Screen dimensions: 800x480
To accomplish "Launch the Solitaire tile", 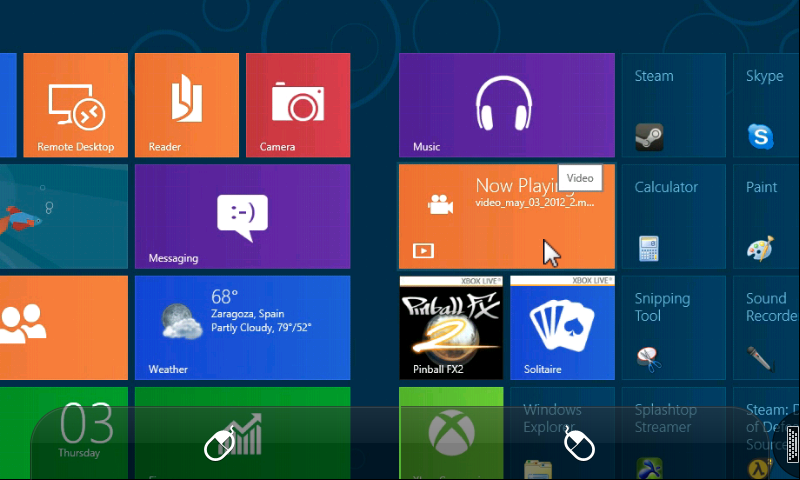I will [x=562, y=327].
